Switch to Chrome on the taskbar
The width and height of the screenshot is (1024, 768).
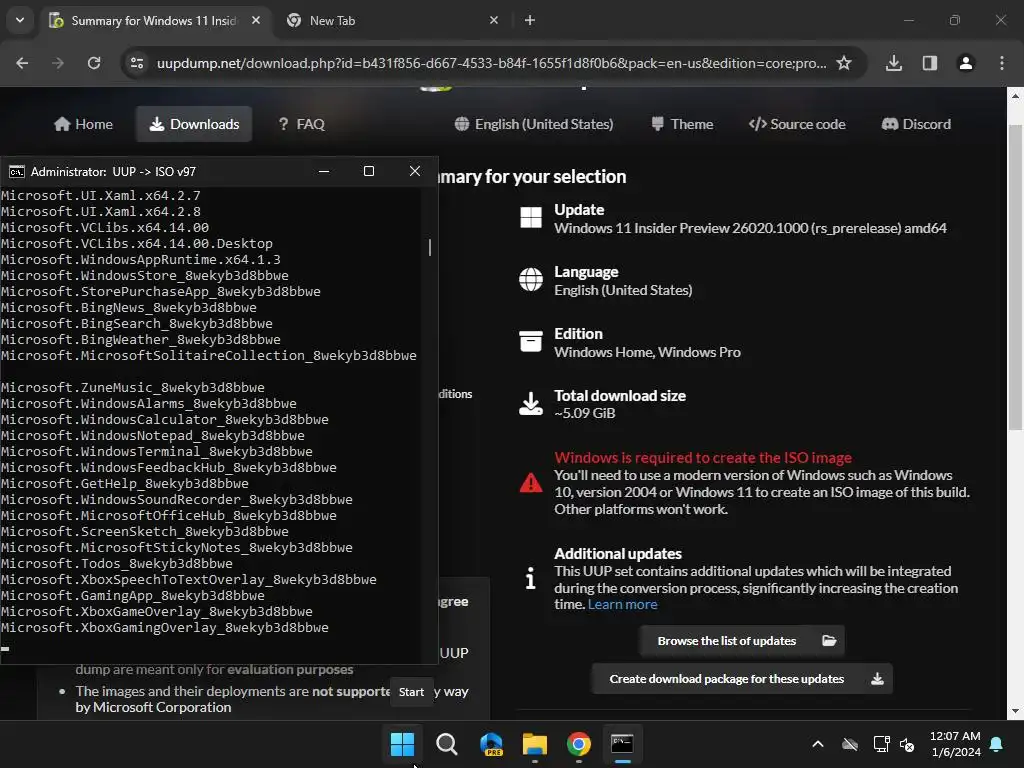coord(579,744)
